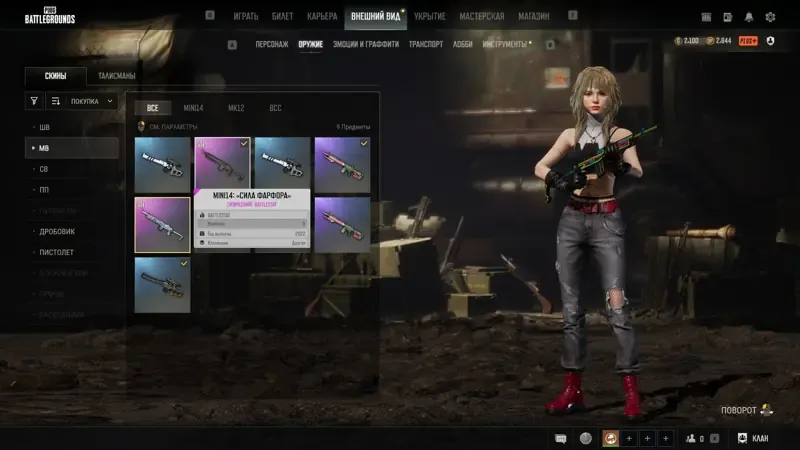
Task: Open the КЛАН button label
Action: click(760, 438)
